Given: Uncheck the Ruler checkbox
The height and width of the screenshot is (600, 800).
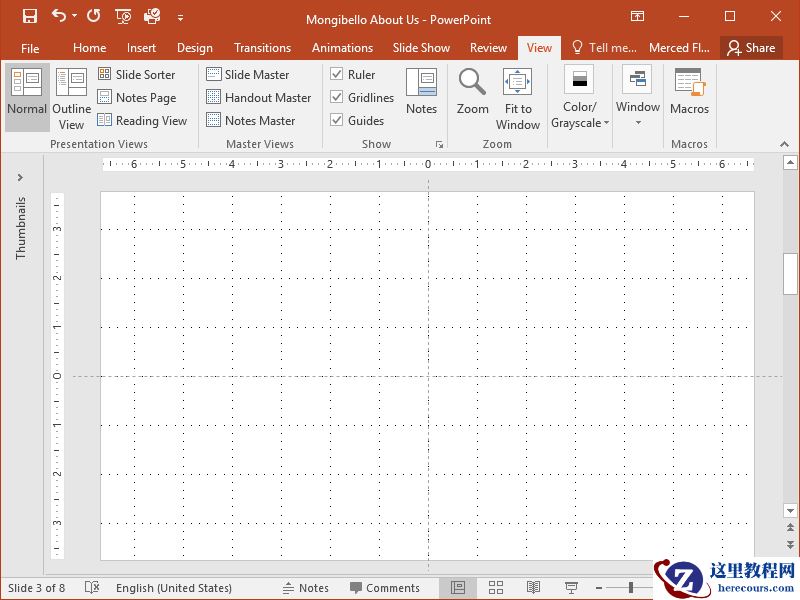Looking at the screenshot, I should click(337, 75).
